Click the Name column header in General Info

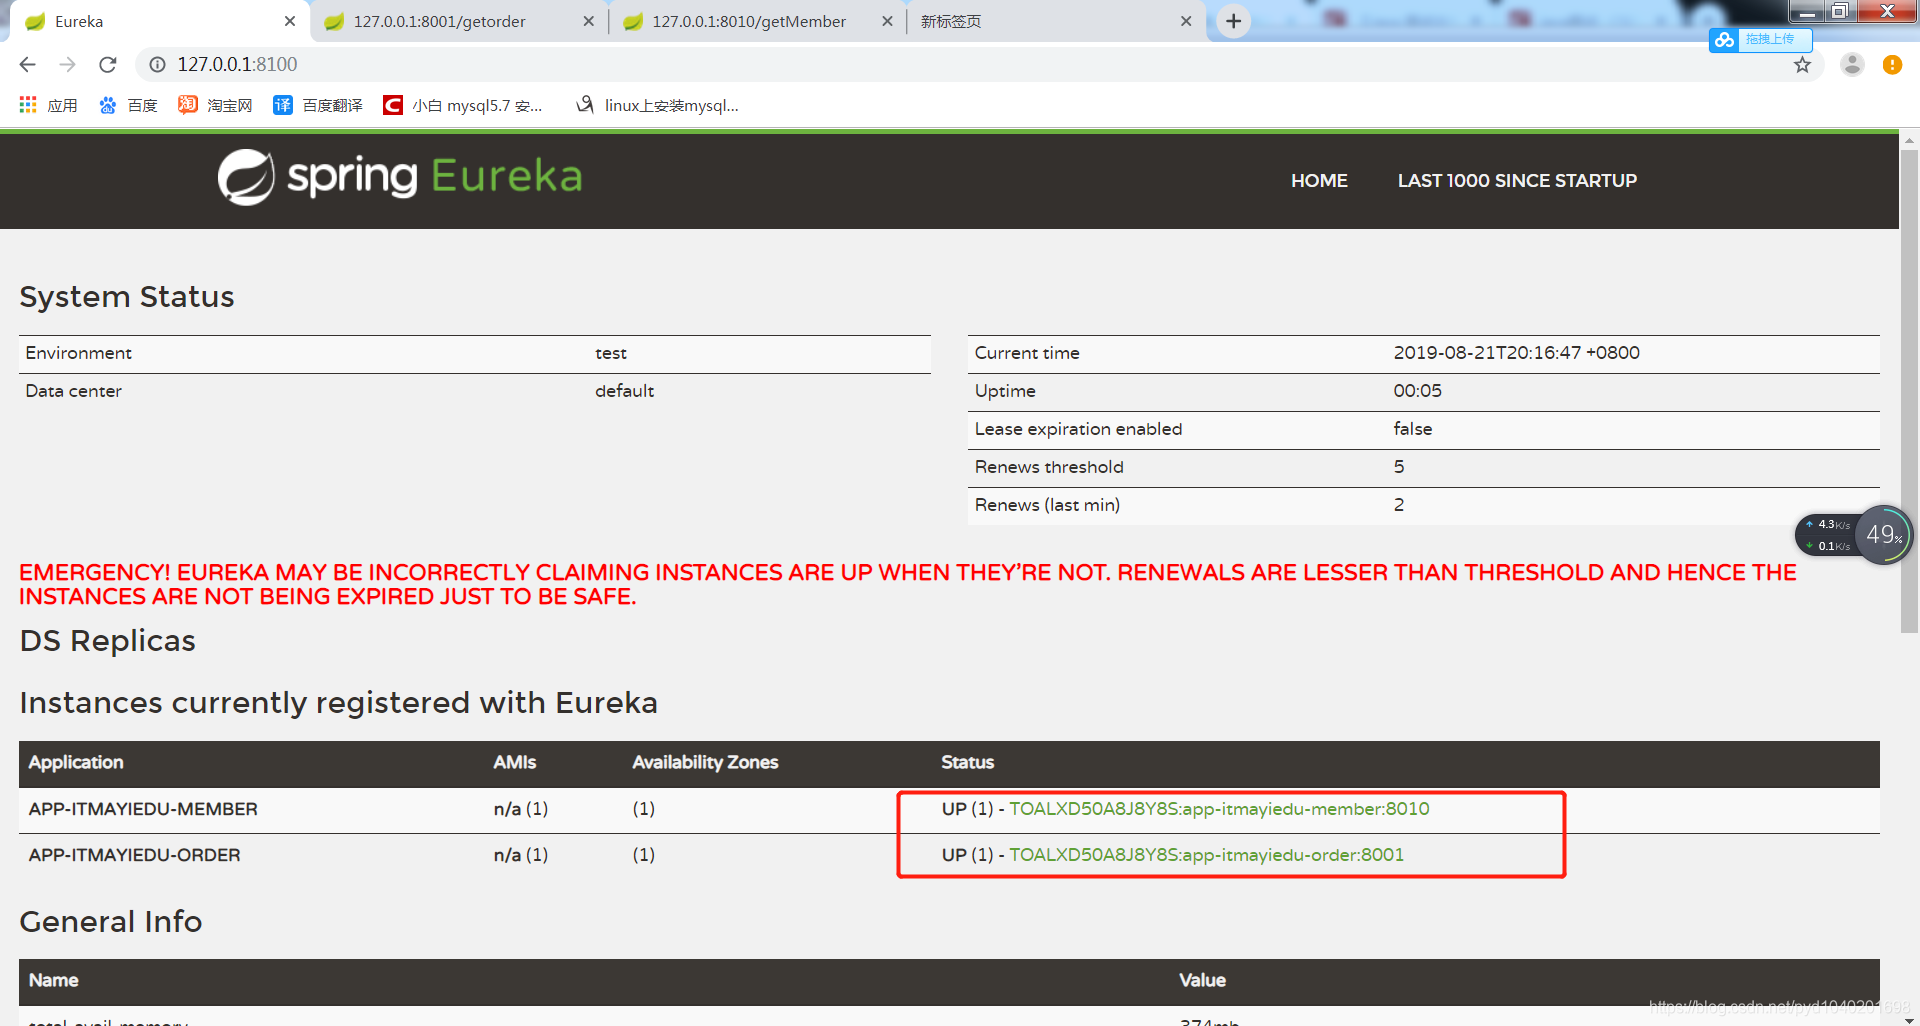(x=53, y=980)
